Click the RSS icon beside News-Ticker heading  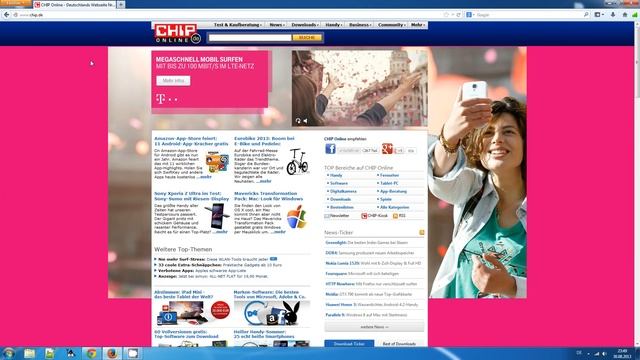point(422,233)
